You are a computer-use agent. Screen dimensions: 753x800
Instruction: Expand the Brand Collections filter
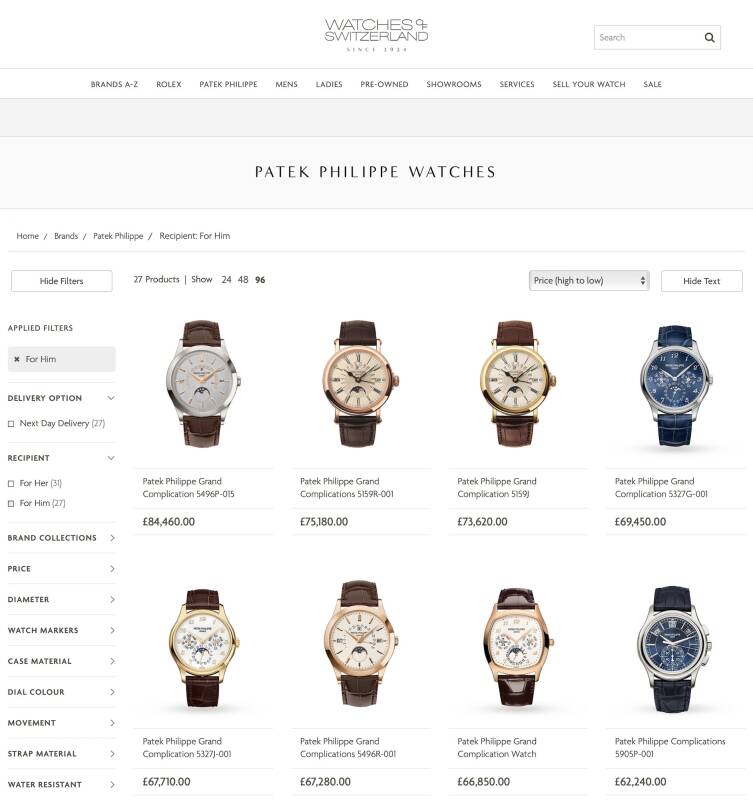point(61,538)
